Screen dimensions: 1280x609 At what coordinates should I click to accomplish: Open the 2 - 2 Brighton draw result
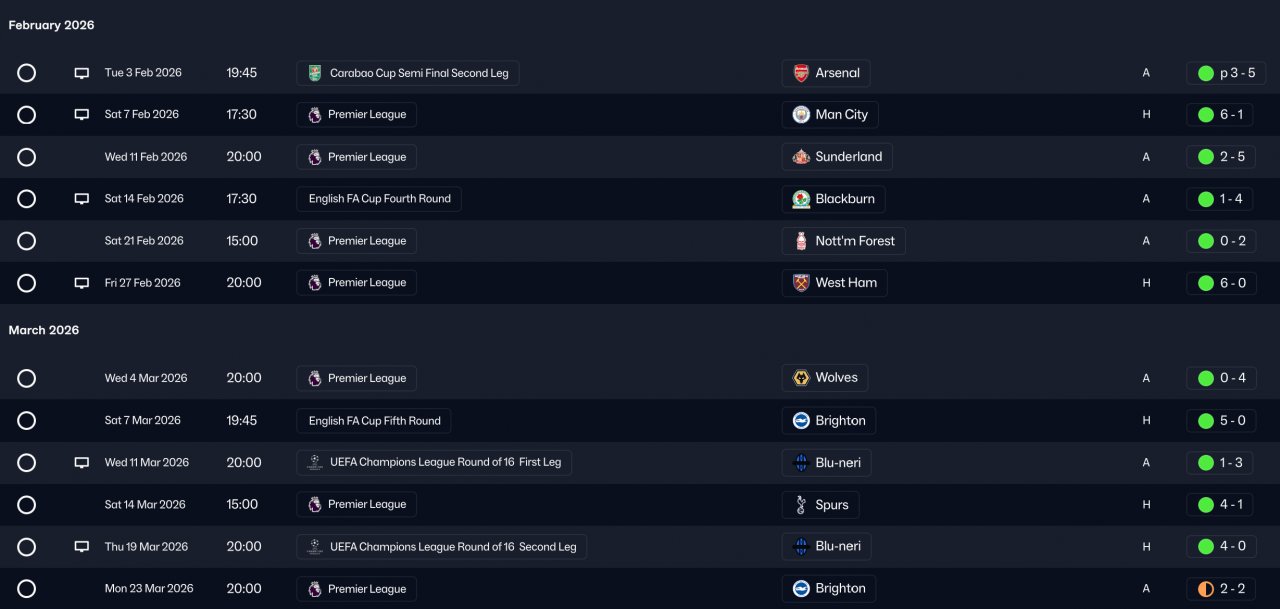tap(1226, 589)
